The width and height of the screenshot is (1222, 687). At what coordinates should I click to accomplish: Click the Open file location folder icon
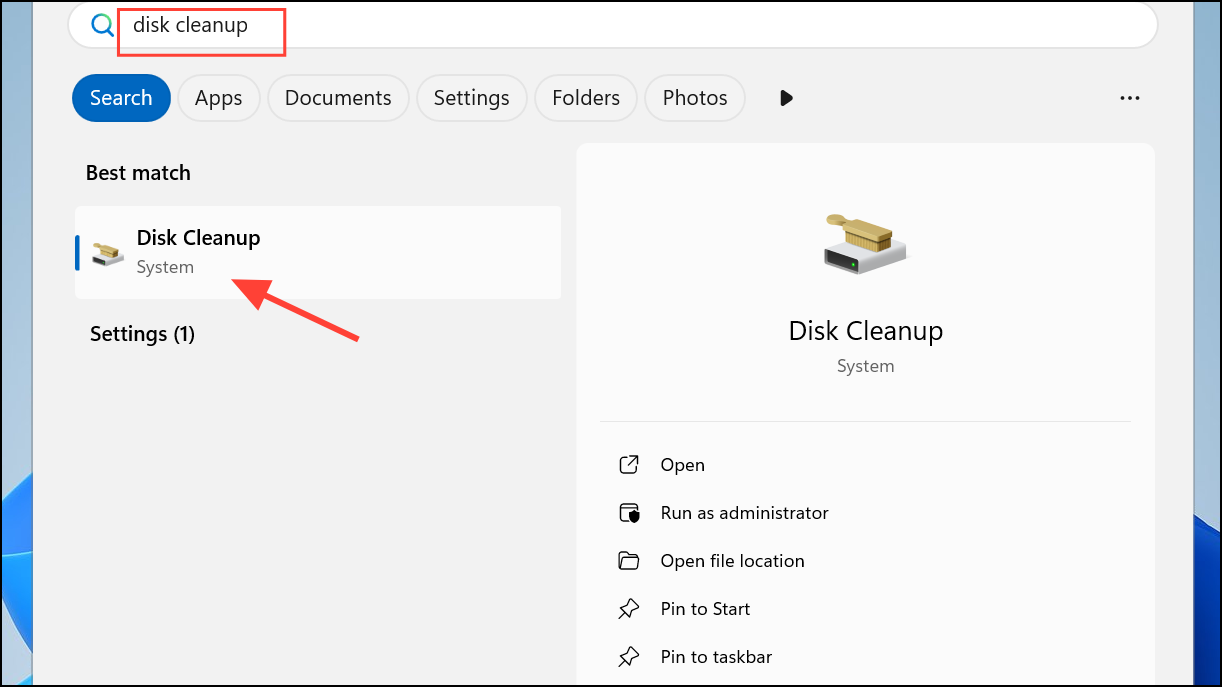pyautogui.click(x=629, y=561)
